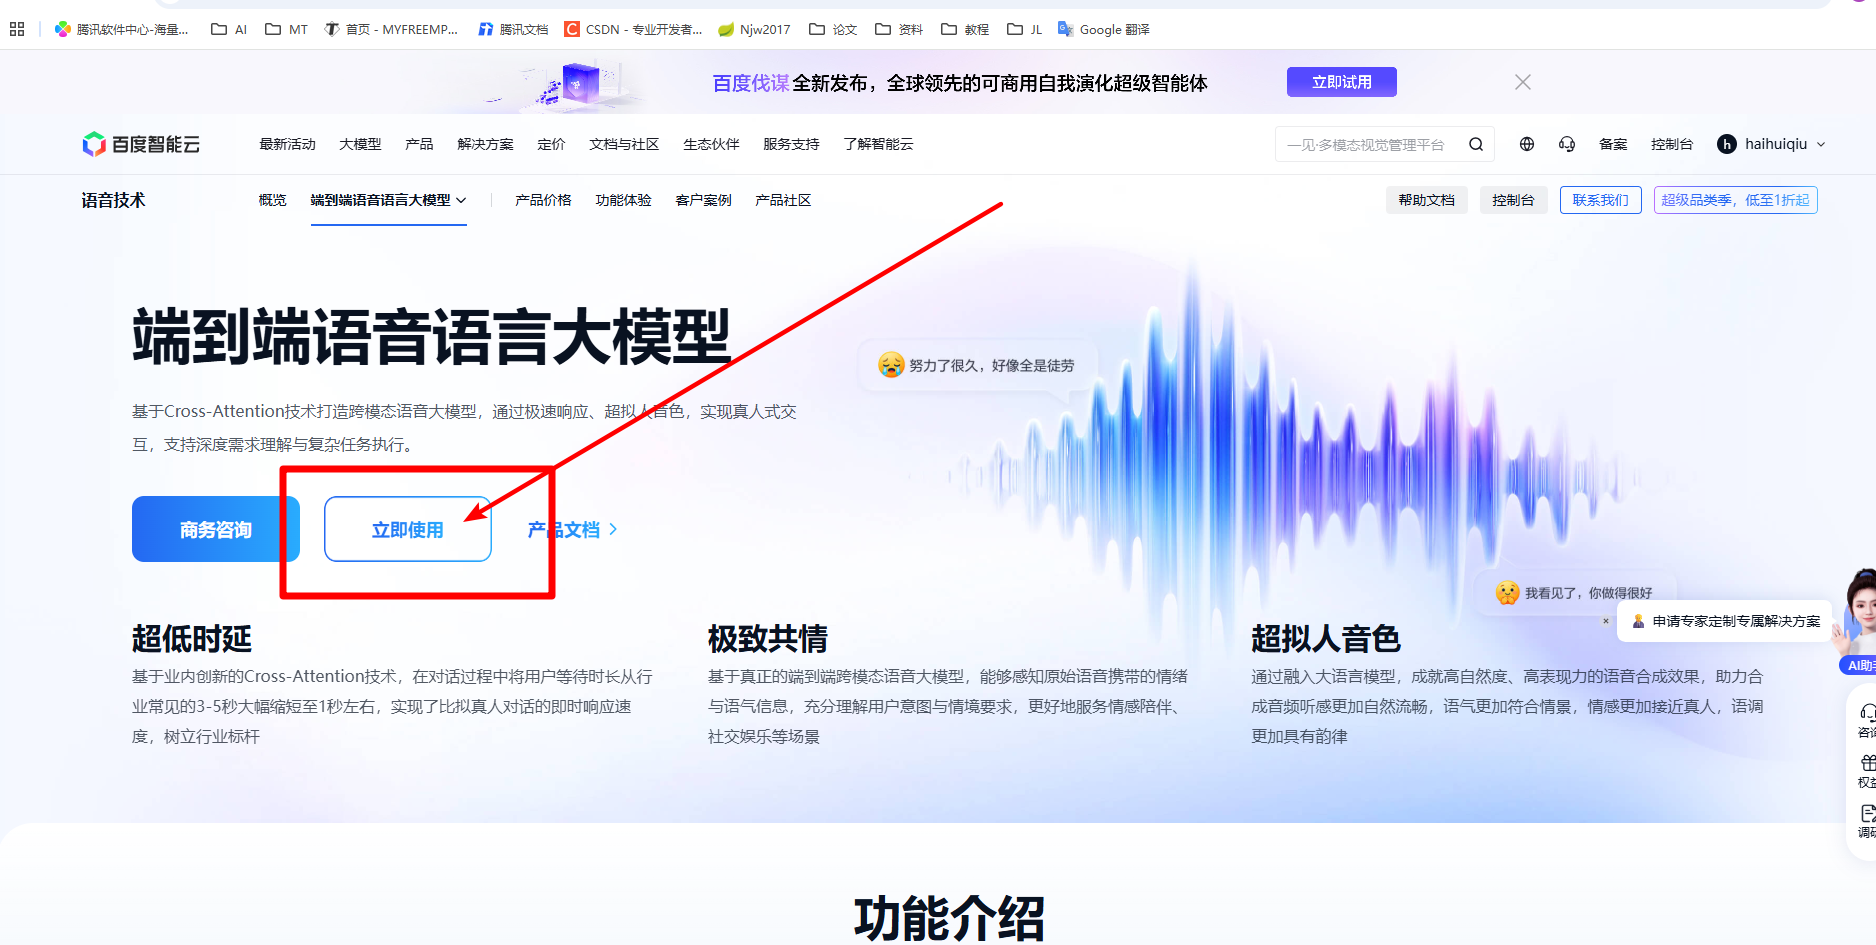1876x945 pixels.
Task: Click the 申请专家定制专属解决方案 tip
Action: click(1726, 621)
